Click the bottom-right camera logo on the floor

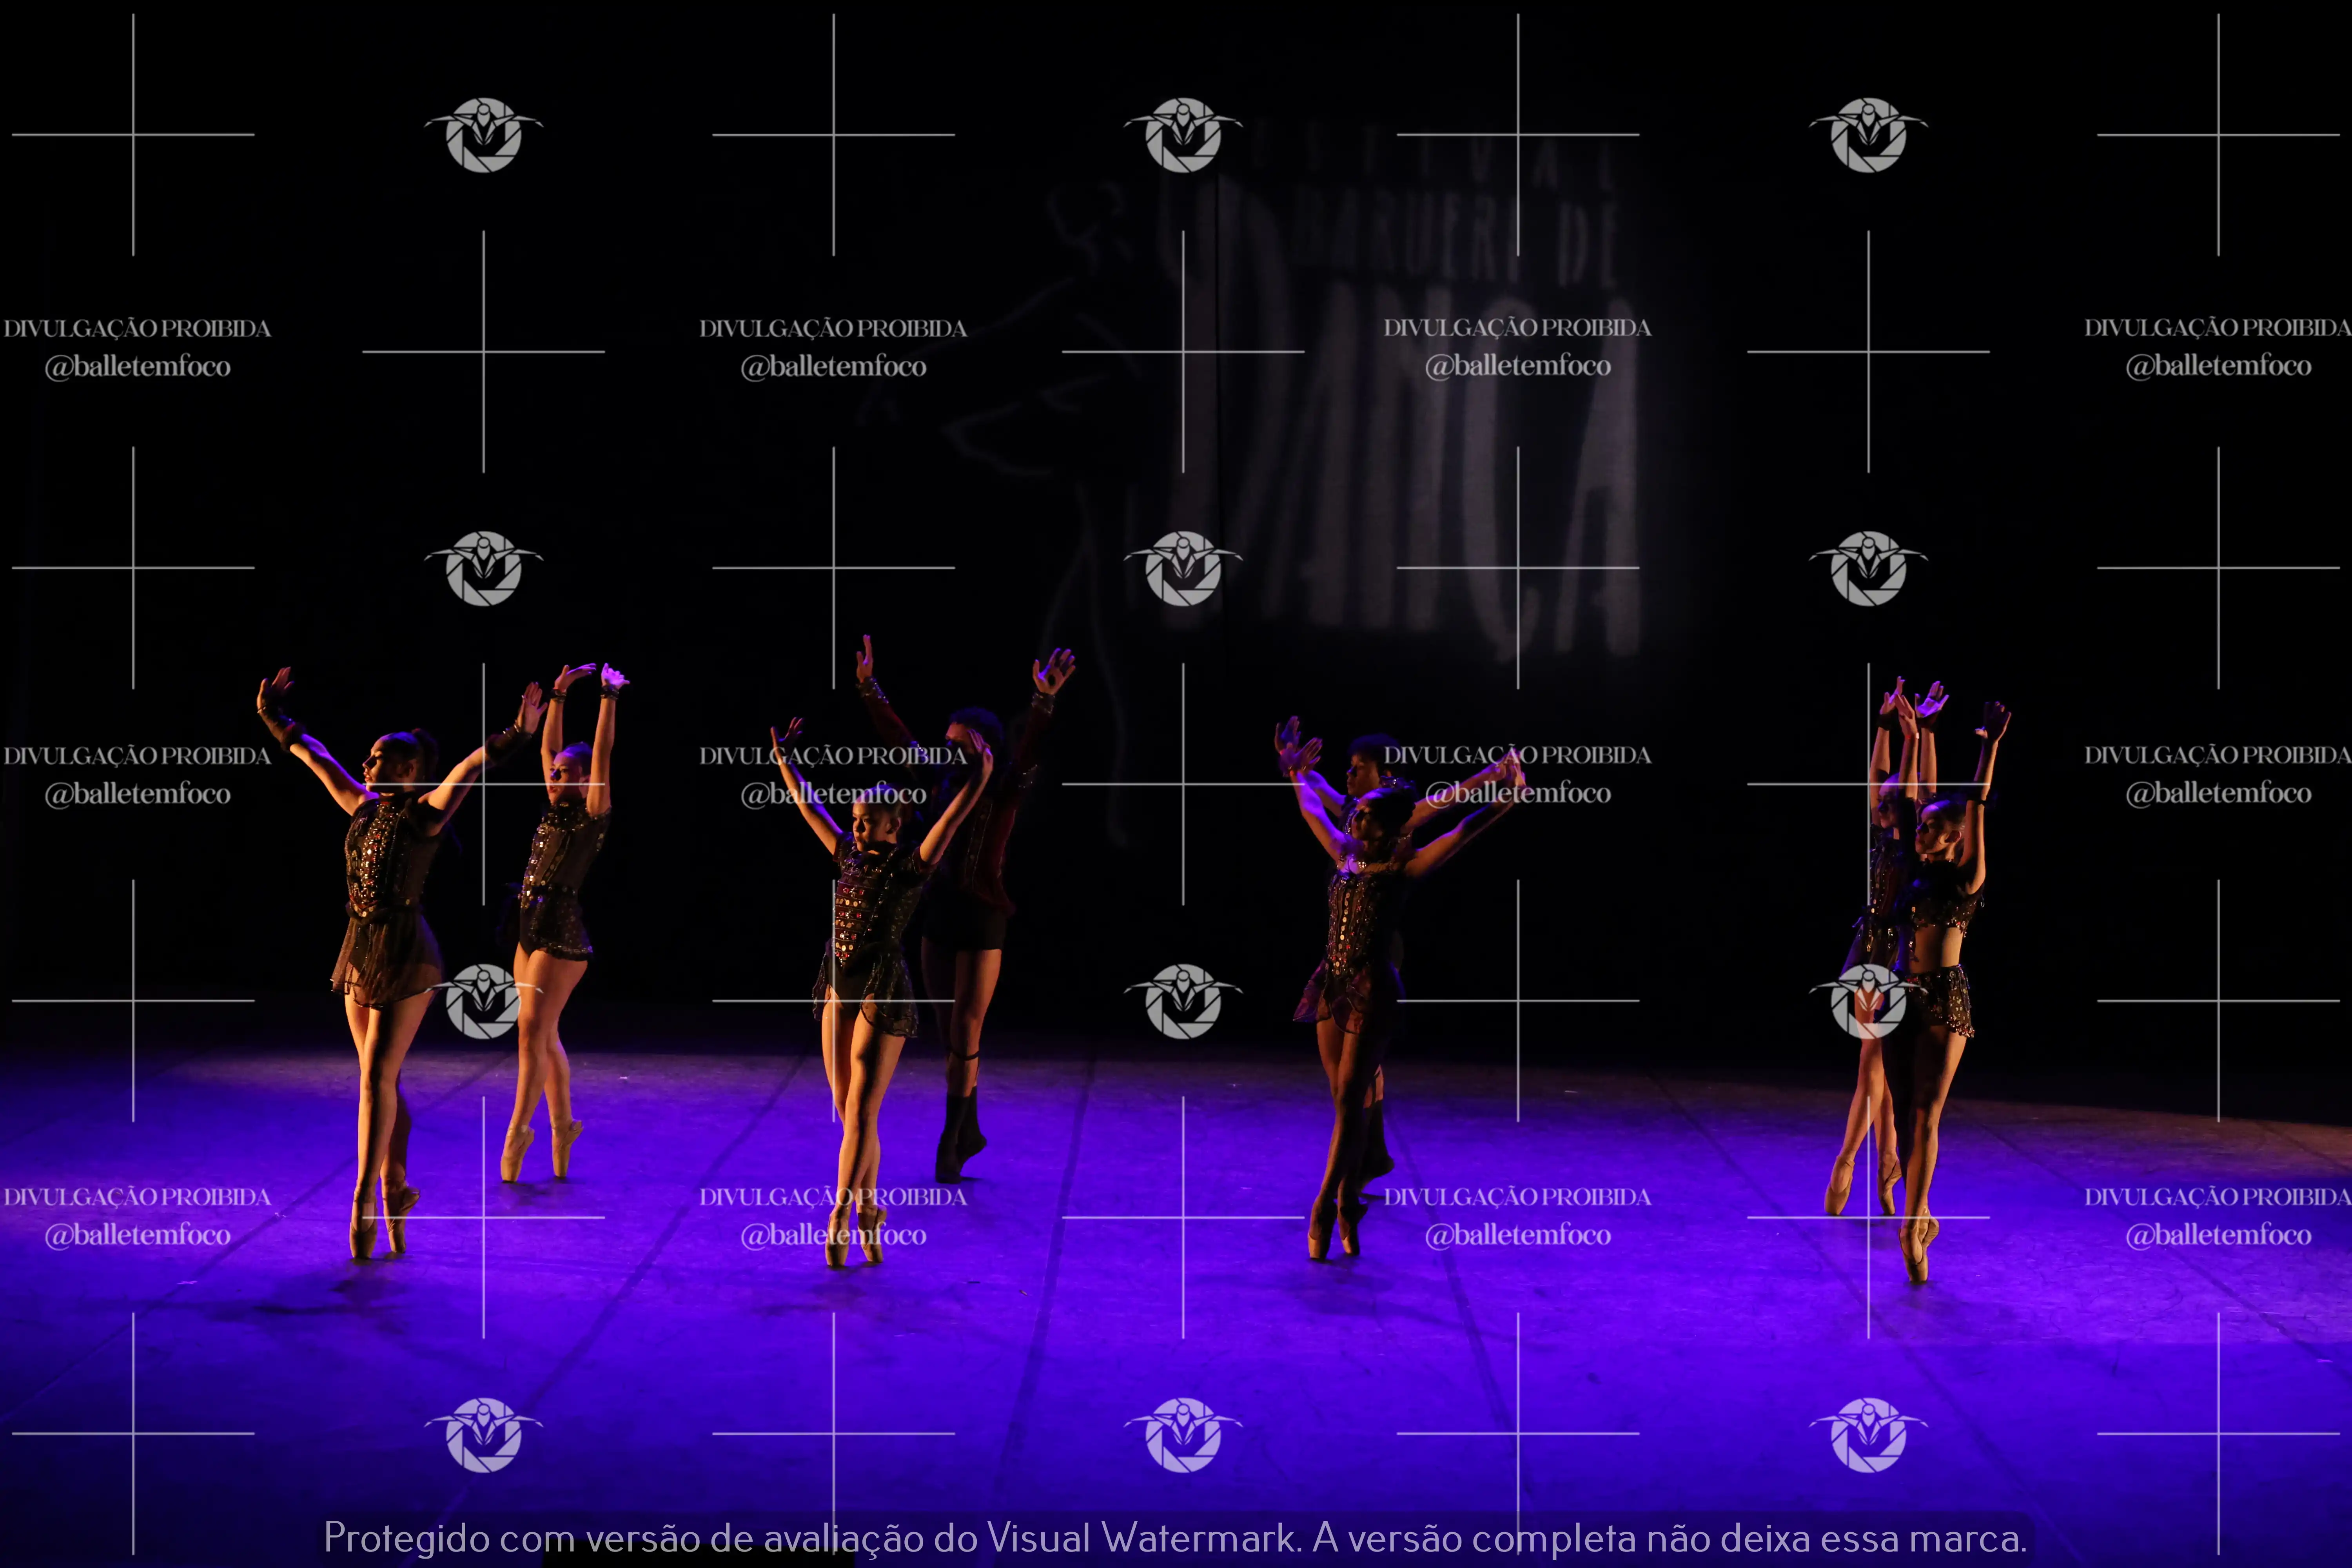tap(1868, 1435)
